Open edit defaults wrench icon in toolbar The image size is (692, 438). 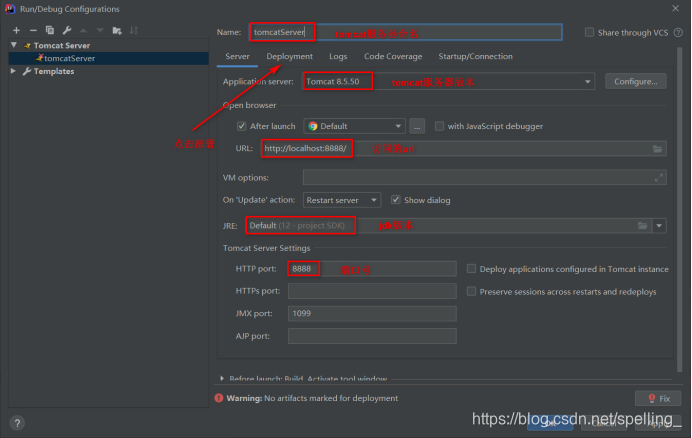pyautogui.click(x=67, y=30)
